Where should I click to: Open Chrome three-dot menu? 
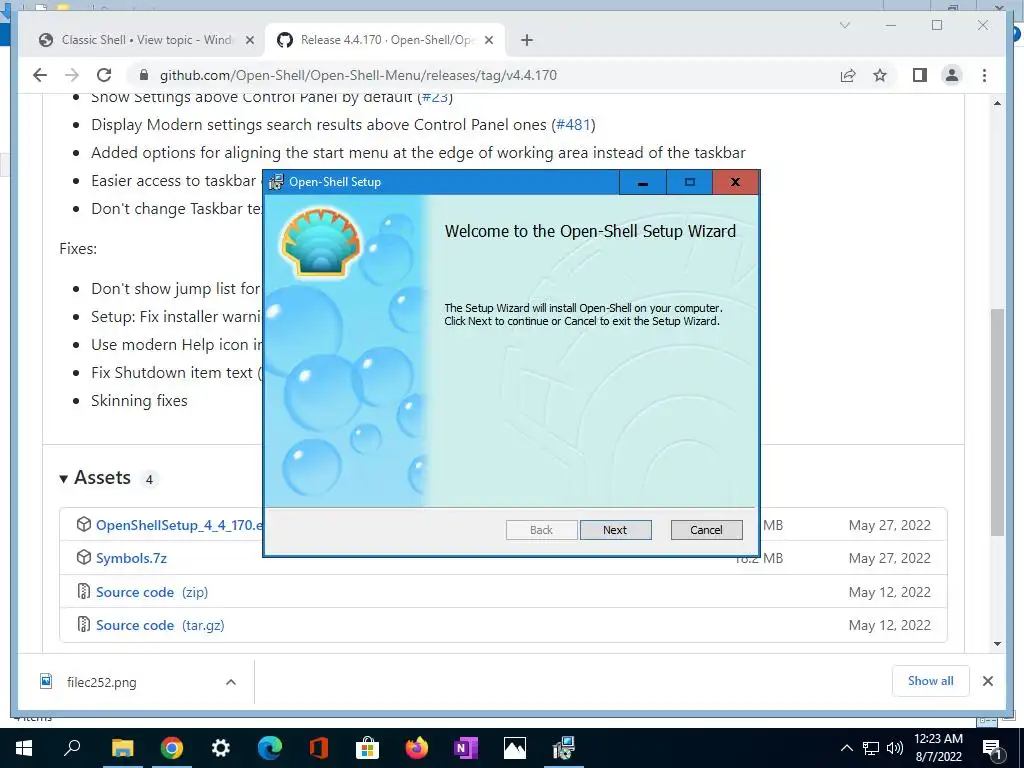tap(984, 75)
